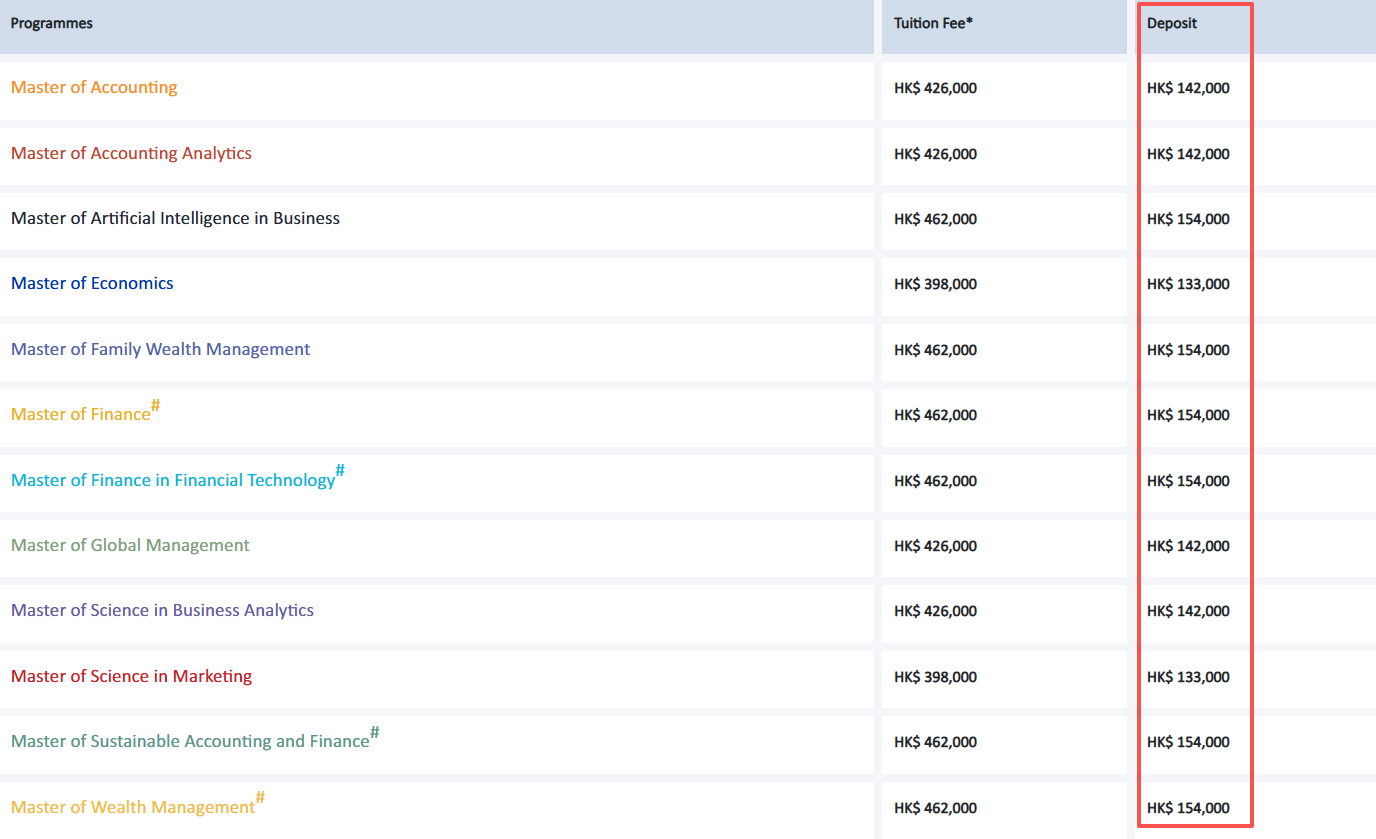Click the Master of Economics tuition fee

[935, 285]
